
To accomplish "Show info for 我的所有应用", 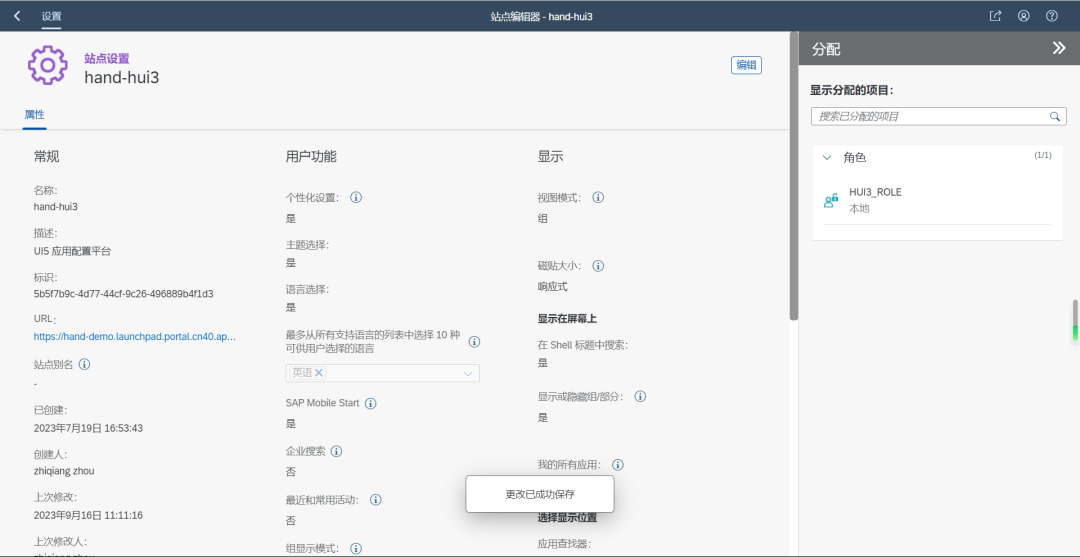I will [x=618, y=465].
